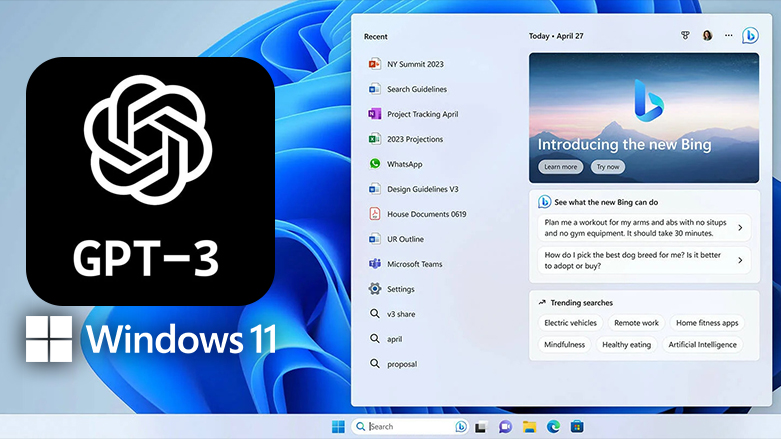Click the 2023 Projections file name
Screen dimensions: 781x439
pos(415,139)
